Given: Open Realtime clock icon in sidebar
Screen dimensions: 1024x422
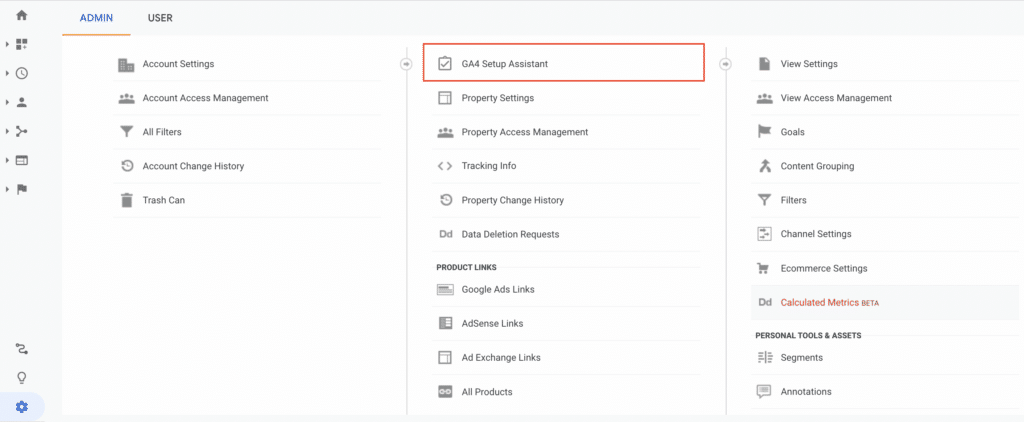Looking at the screenshot, I should (x=22, y=73).
